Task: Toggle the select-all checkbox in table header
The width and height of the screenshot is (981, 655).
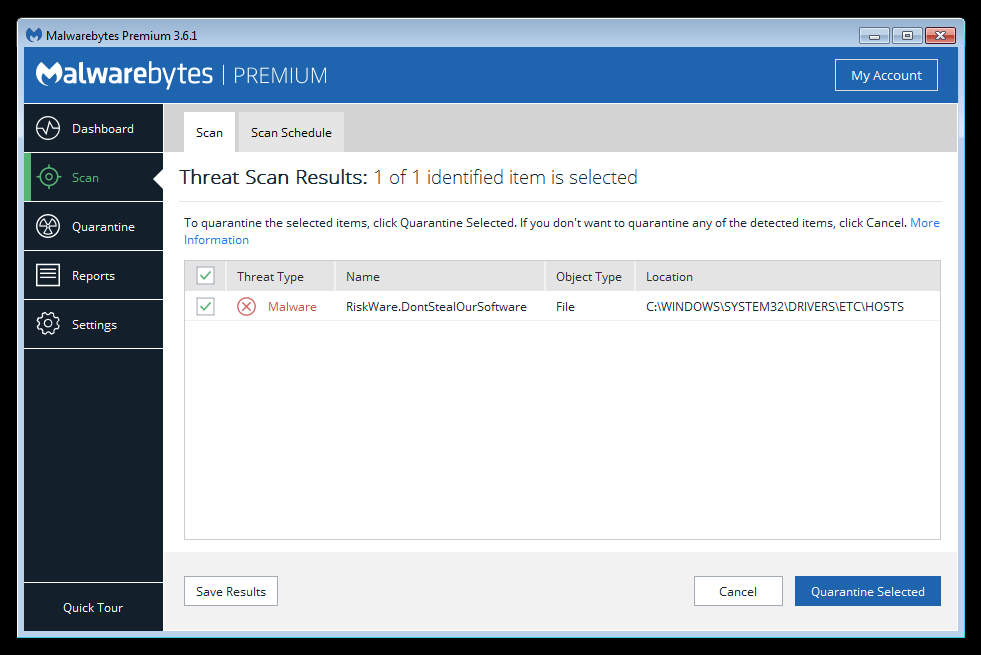Action: point(206,276)
